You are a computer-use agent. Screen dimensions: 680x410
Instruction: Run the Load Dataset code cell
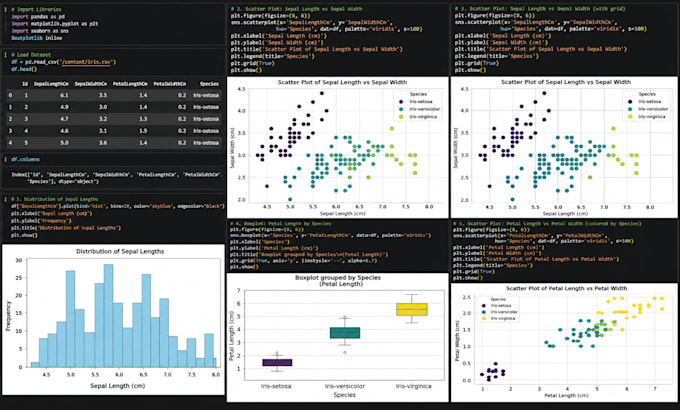(5, 55)
